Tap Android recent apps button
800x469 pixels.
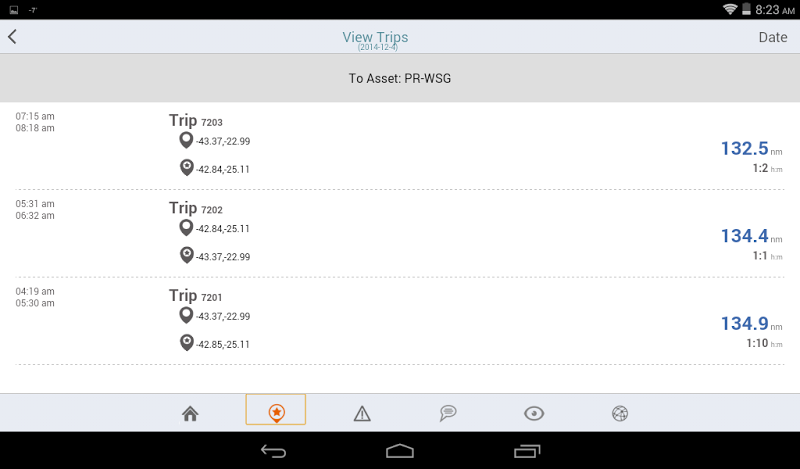527,451
